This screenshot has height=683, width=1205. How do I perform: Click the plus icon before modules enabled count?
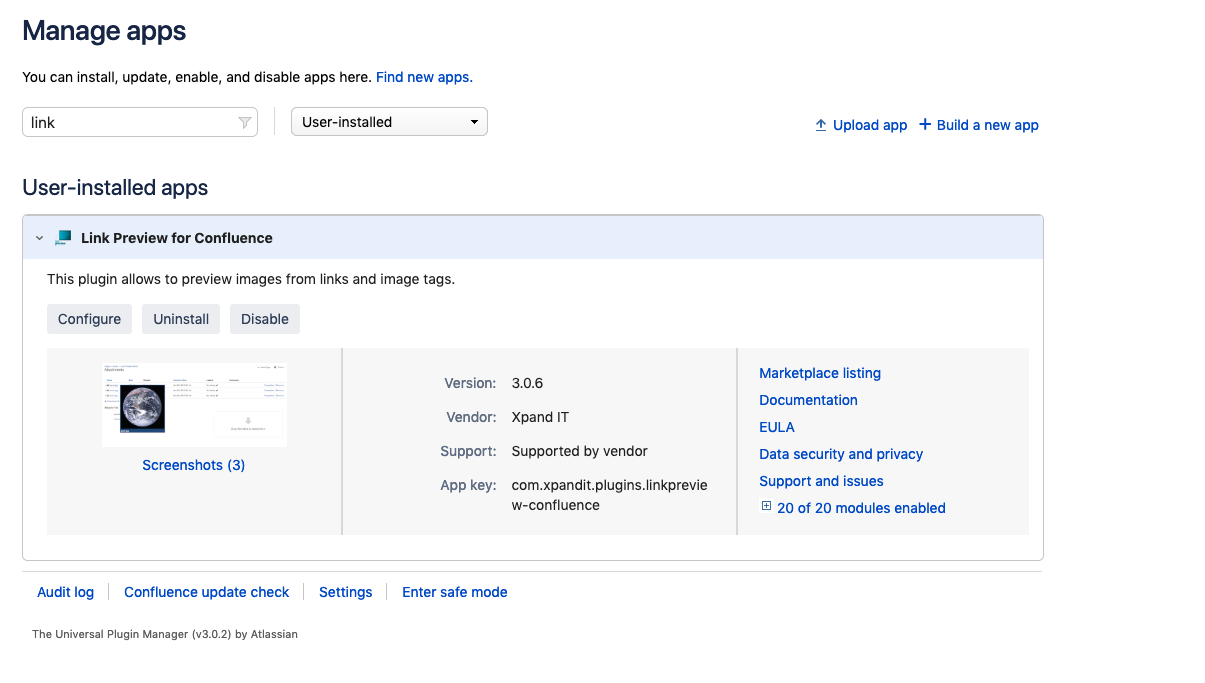pos(765,507)
